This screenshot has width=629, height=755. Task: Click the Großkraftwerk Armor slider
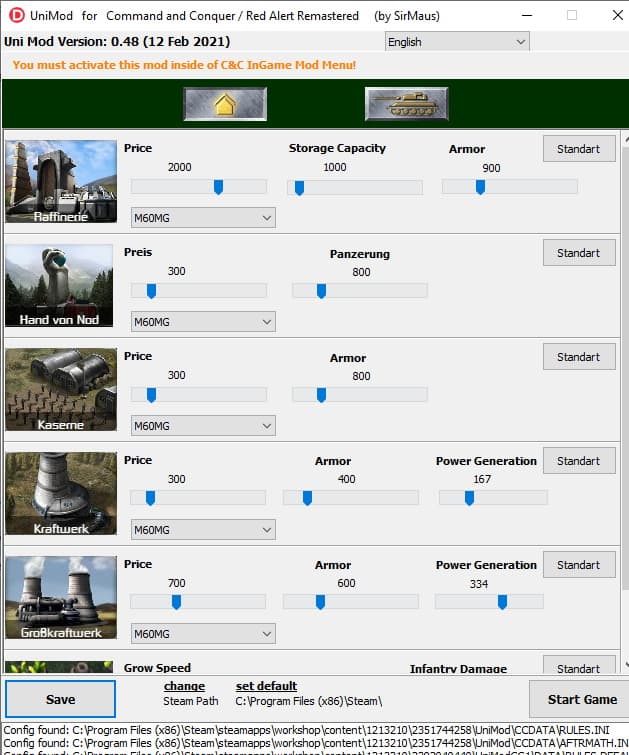click(x=351, y=602)
